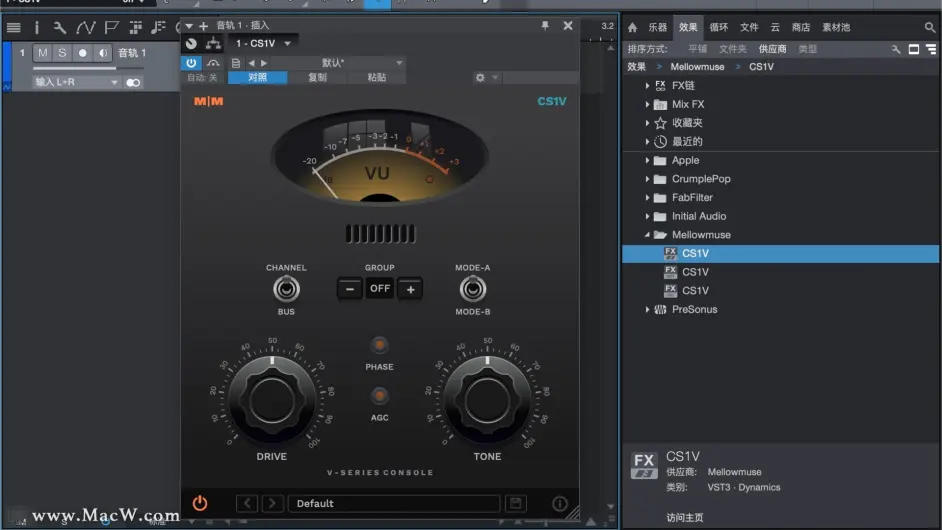The width and height of the screenshot is (942, 530).
Task: Open the inspector info icon
Action: tap(36, 28)
